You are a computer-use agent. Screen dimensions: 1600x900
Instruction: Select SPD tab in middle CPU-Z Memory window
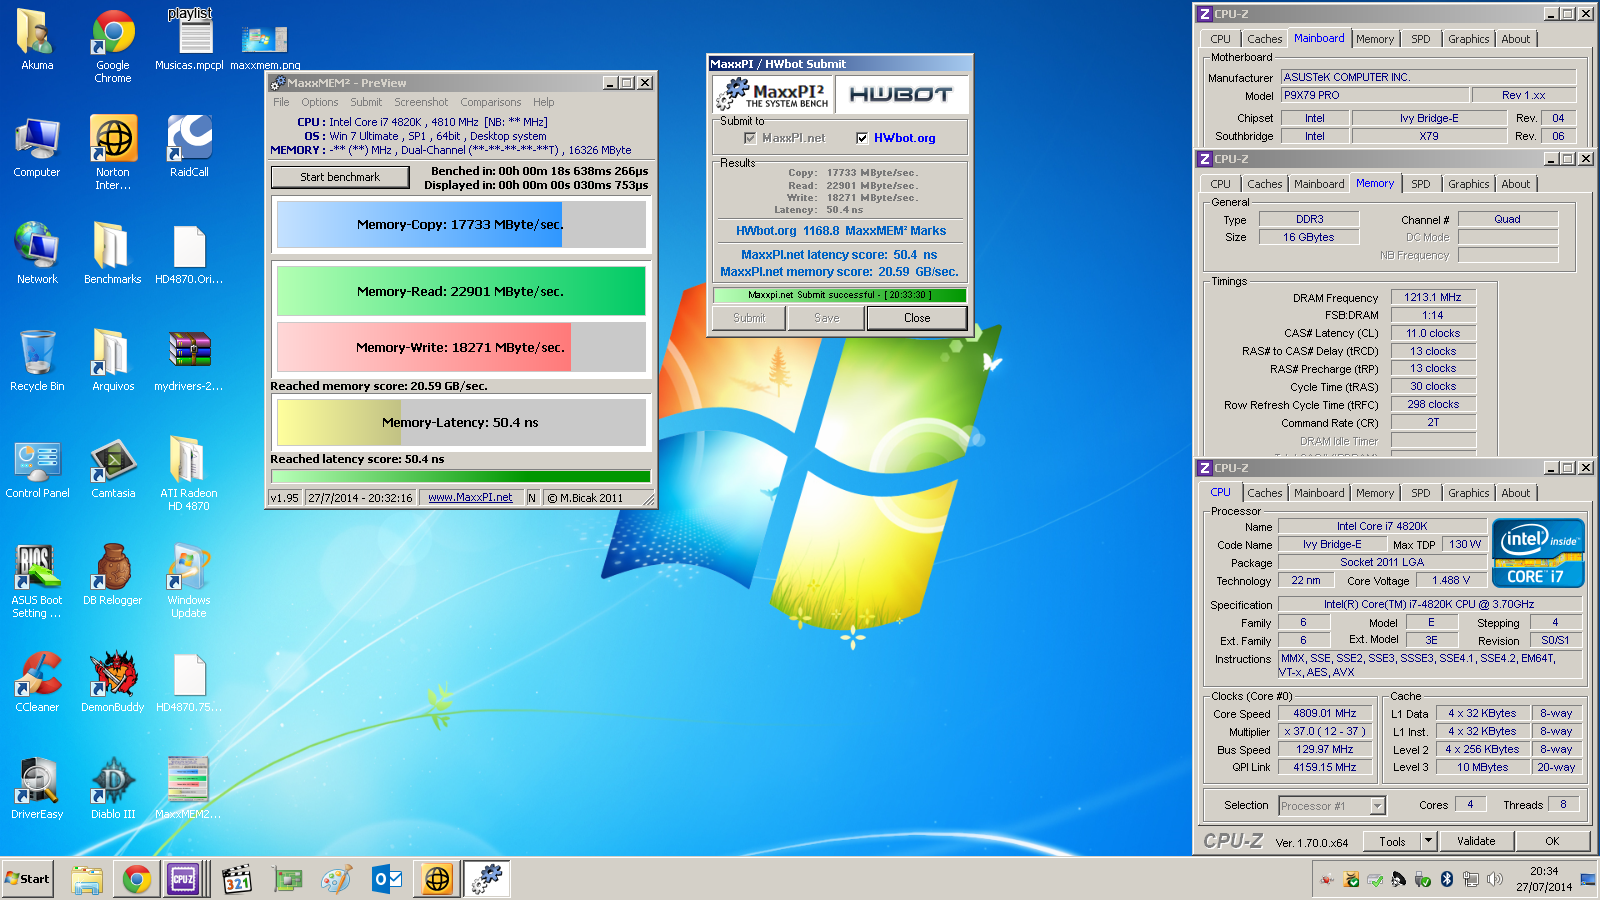(1420, 184)
